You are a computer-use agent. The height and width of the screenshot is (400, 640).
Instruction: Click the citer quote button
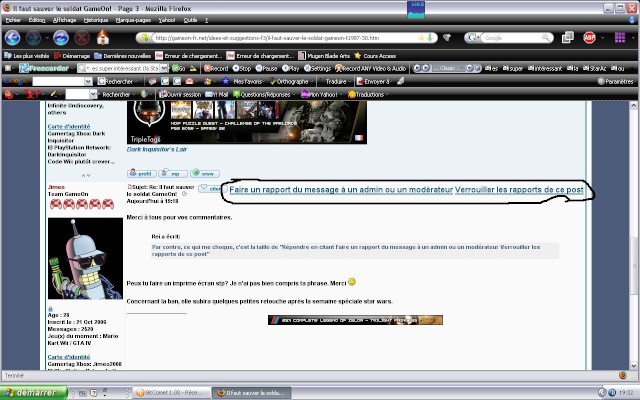[x=211, y=189]
